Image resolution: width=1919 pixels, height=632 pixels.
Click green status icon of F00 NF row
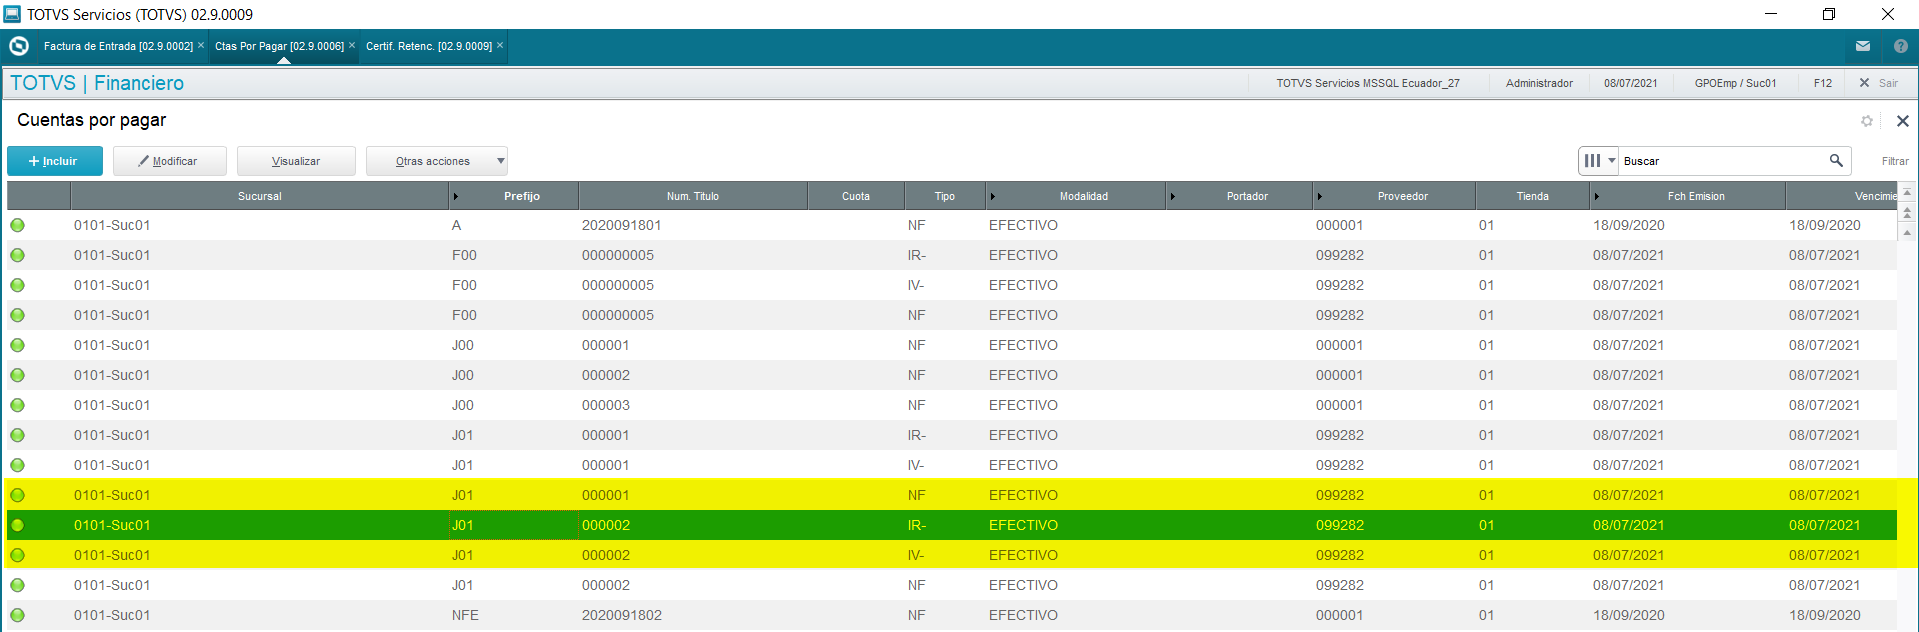click(x=18, y=315)
